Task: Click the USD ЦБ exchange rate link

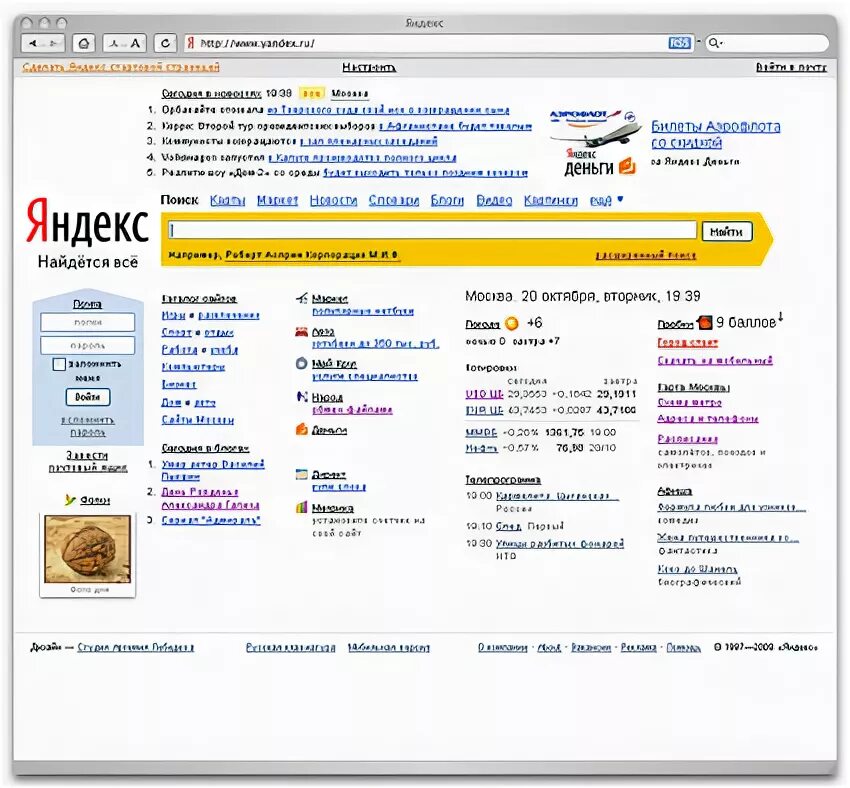Action: tap(484, 394)
